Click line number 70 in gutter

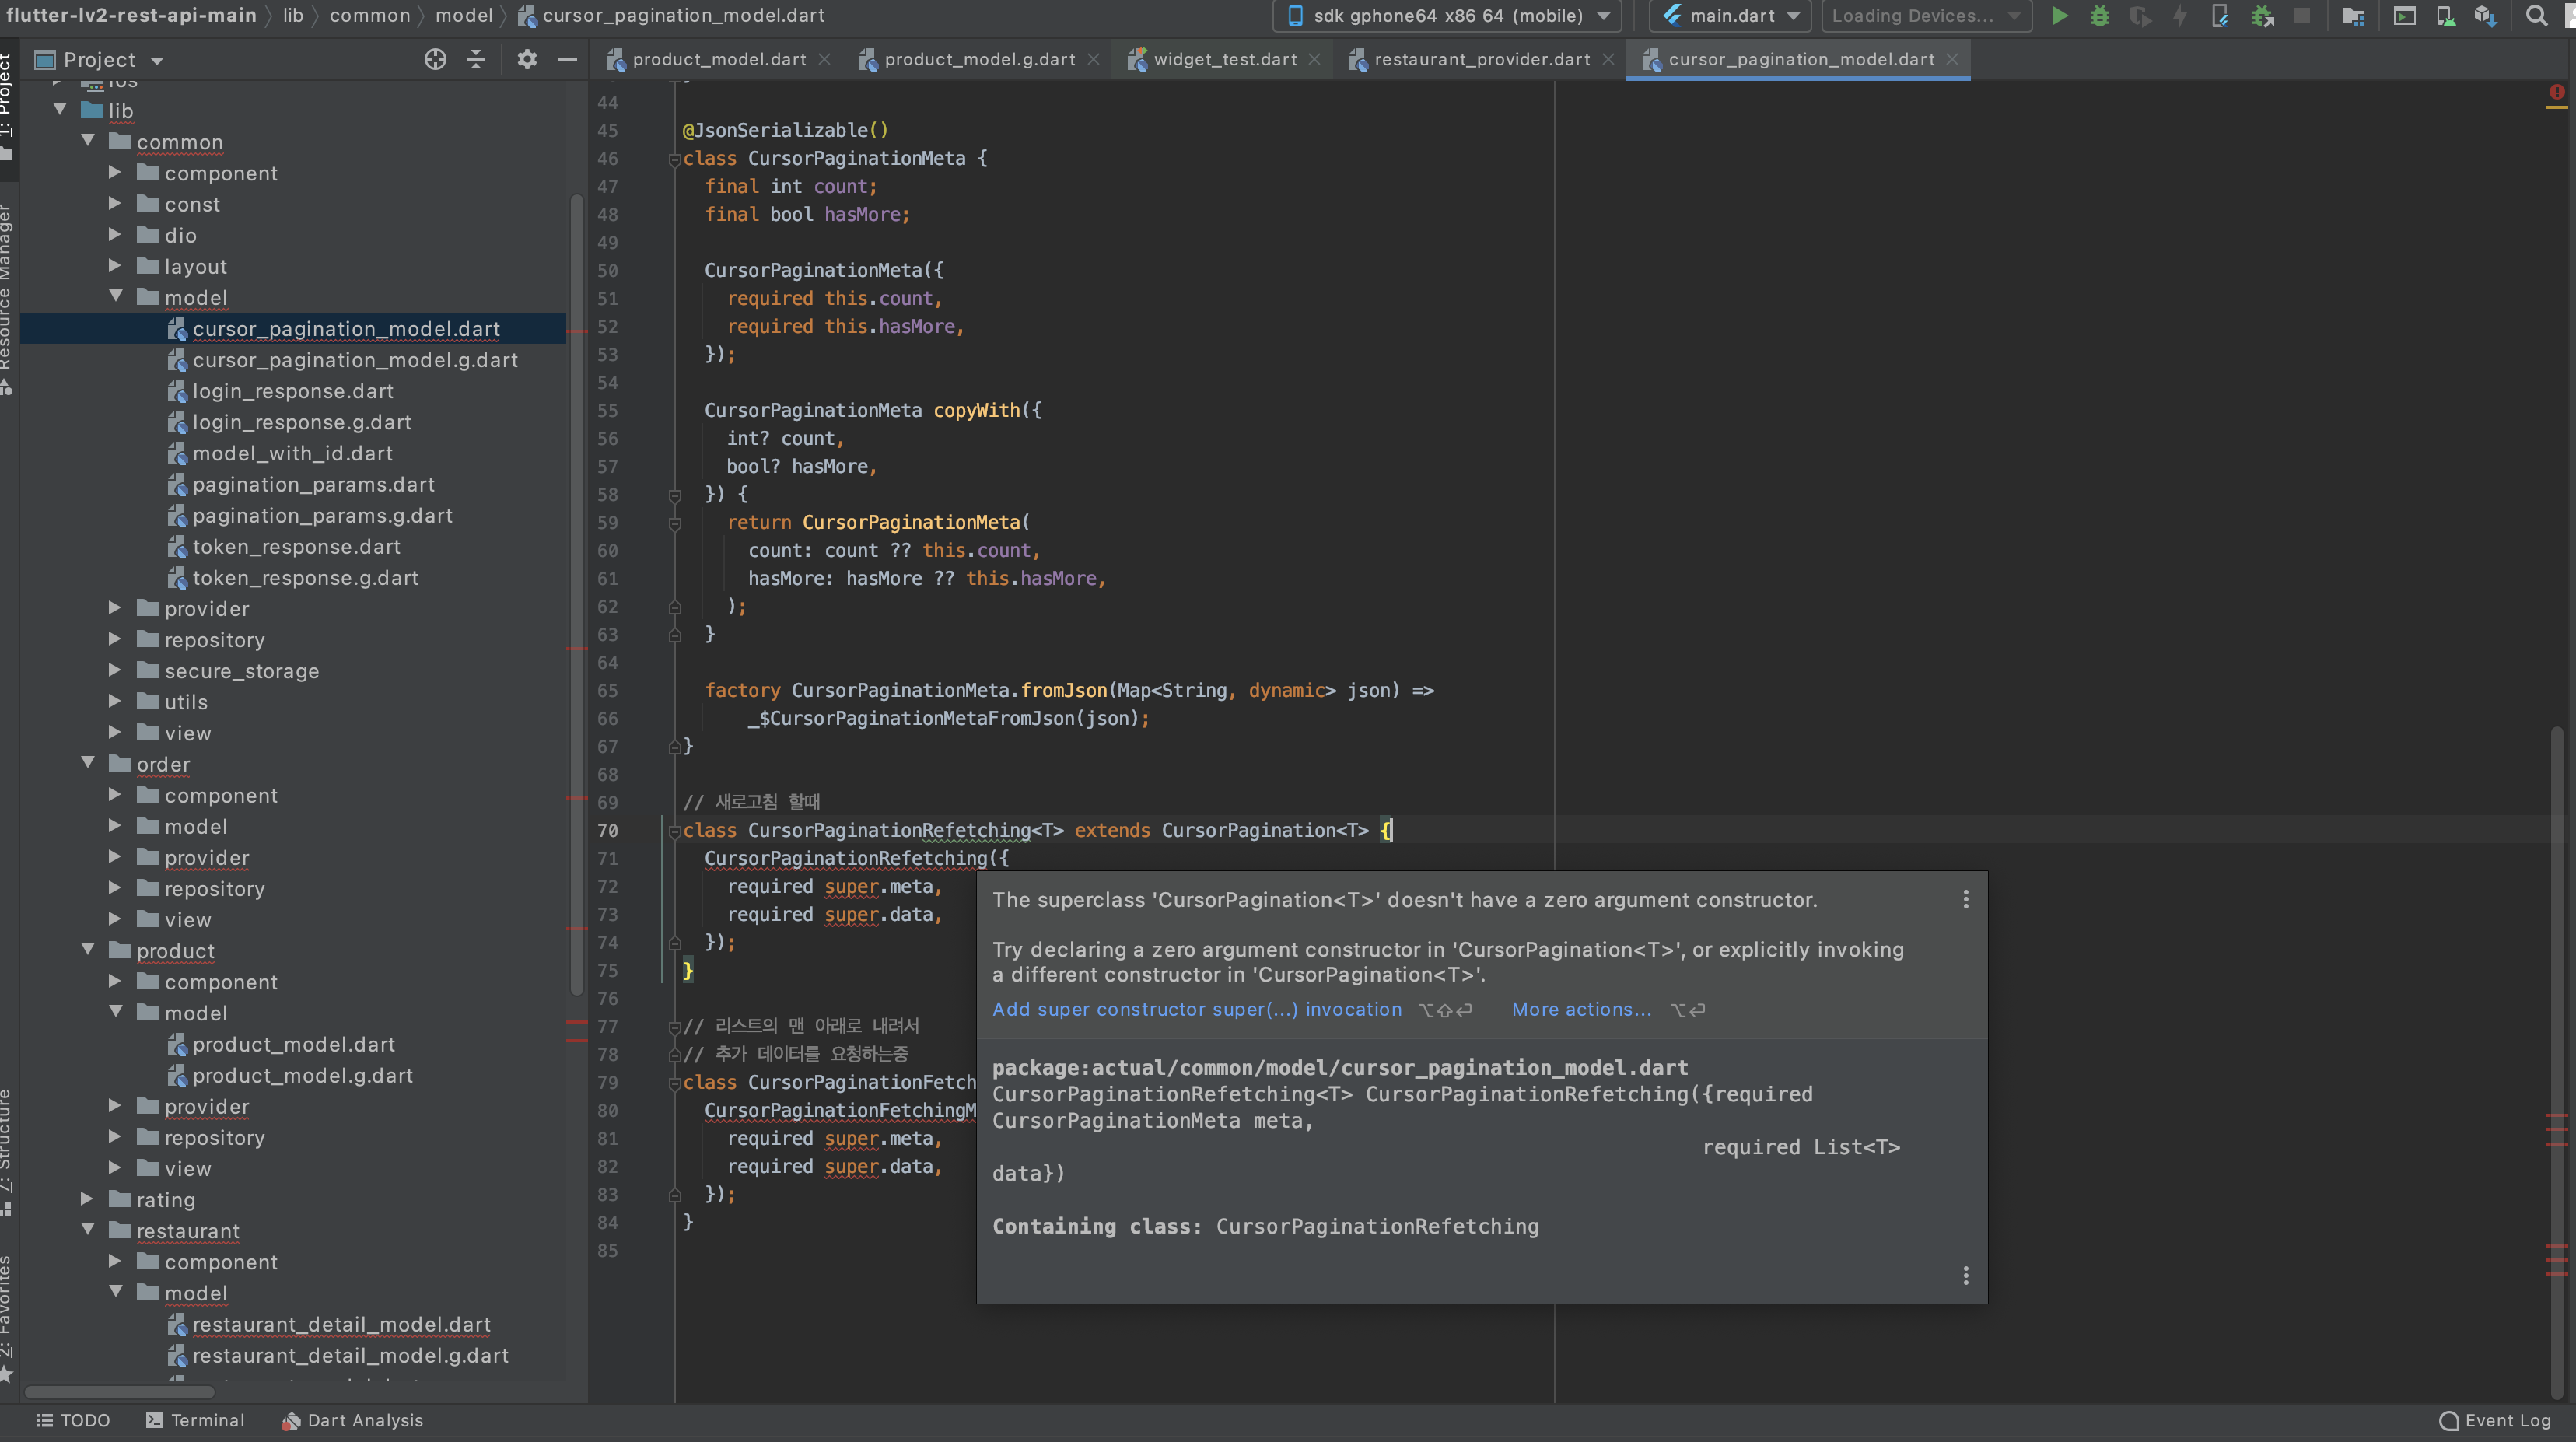(x=607, y=831)
